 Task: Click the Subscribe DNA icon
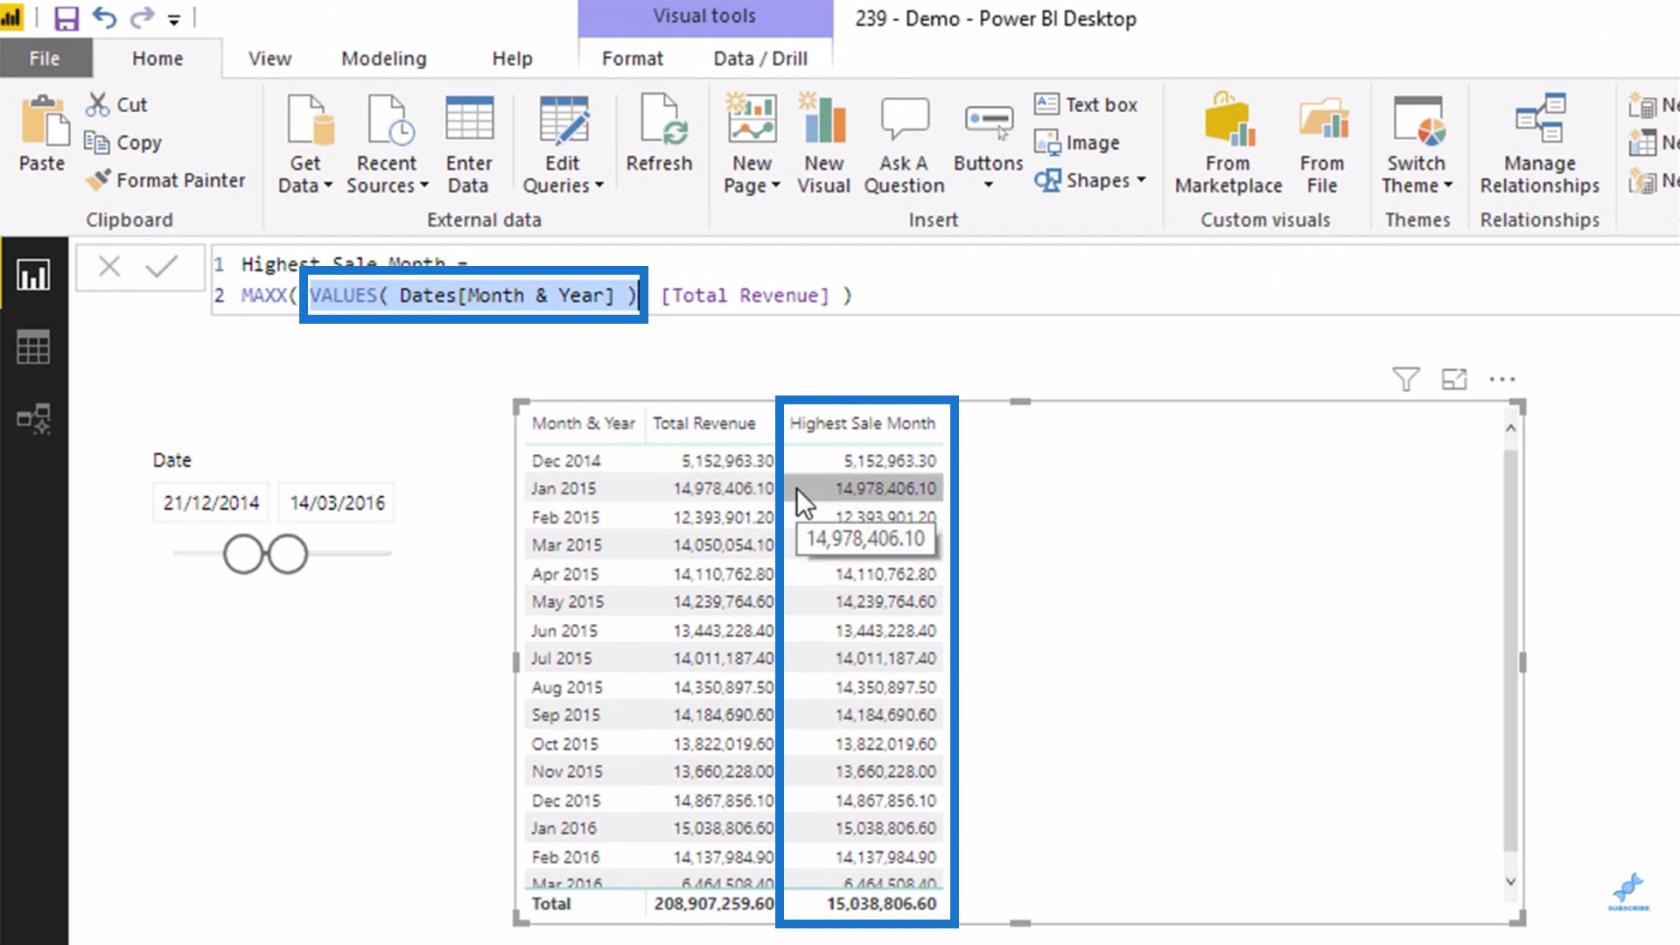[1628, 892]
